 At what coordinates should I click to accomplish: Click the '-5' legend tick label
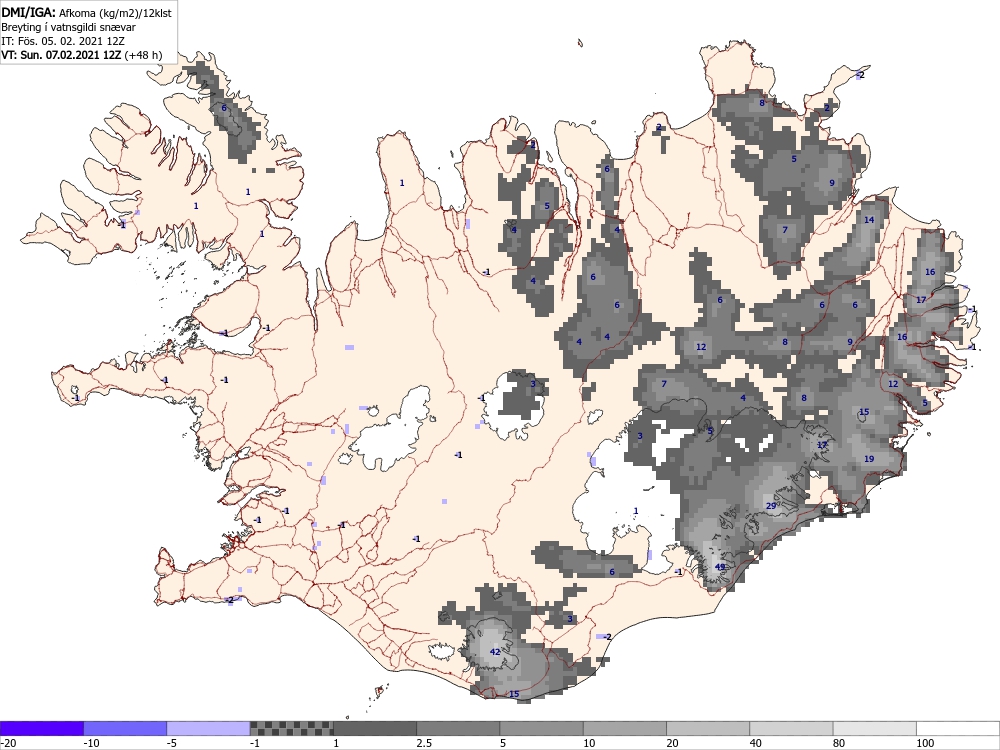point(173,743)
